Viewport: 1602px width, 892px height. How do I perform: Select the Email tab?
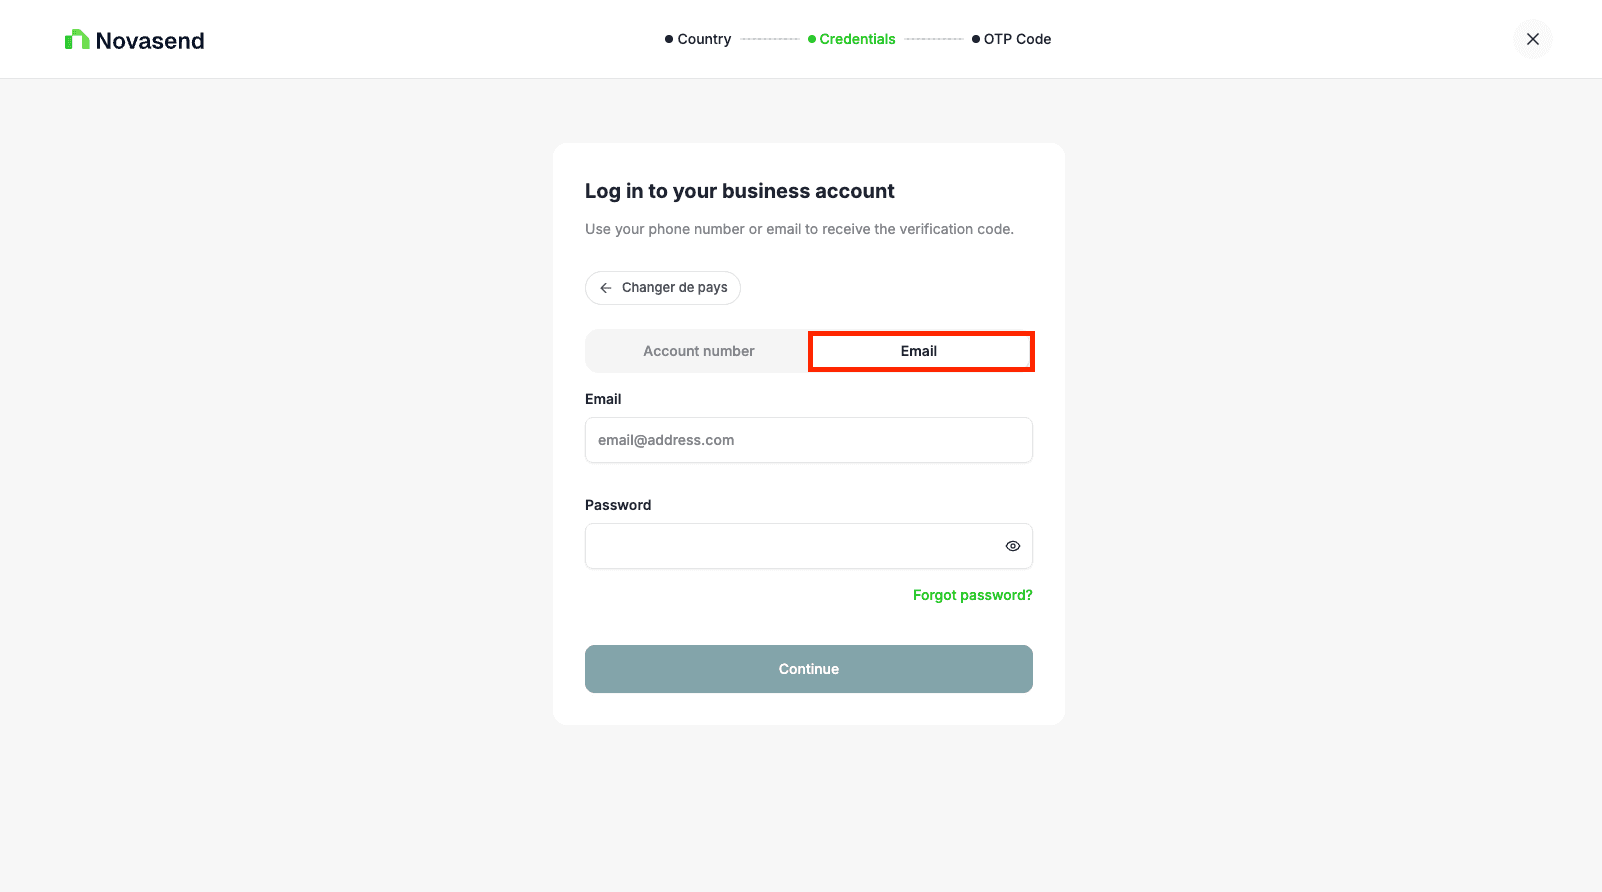pos(919,351)
